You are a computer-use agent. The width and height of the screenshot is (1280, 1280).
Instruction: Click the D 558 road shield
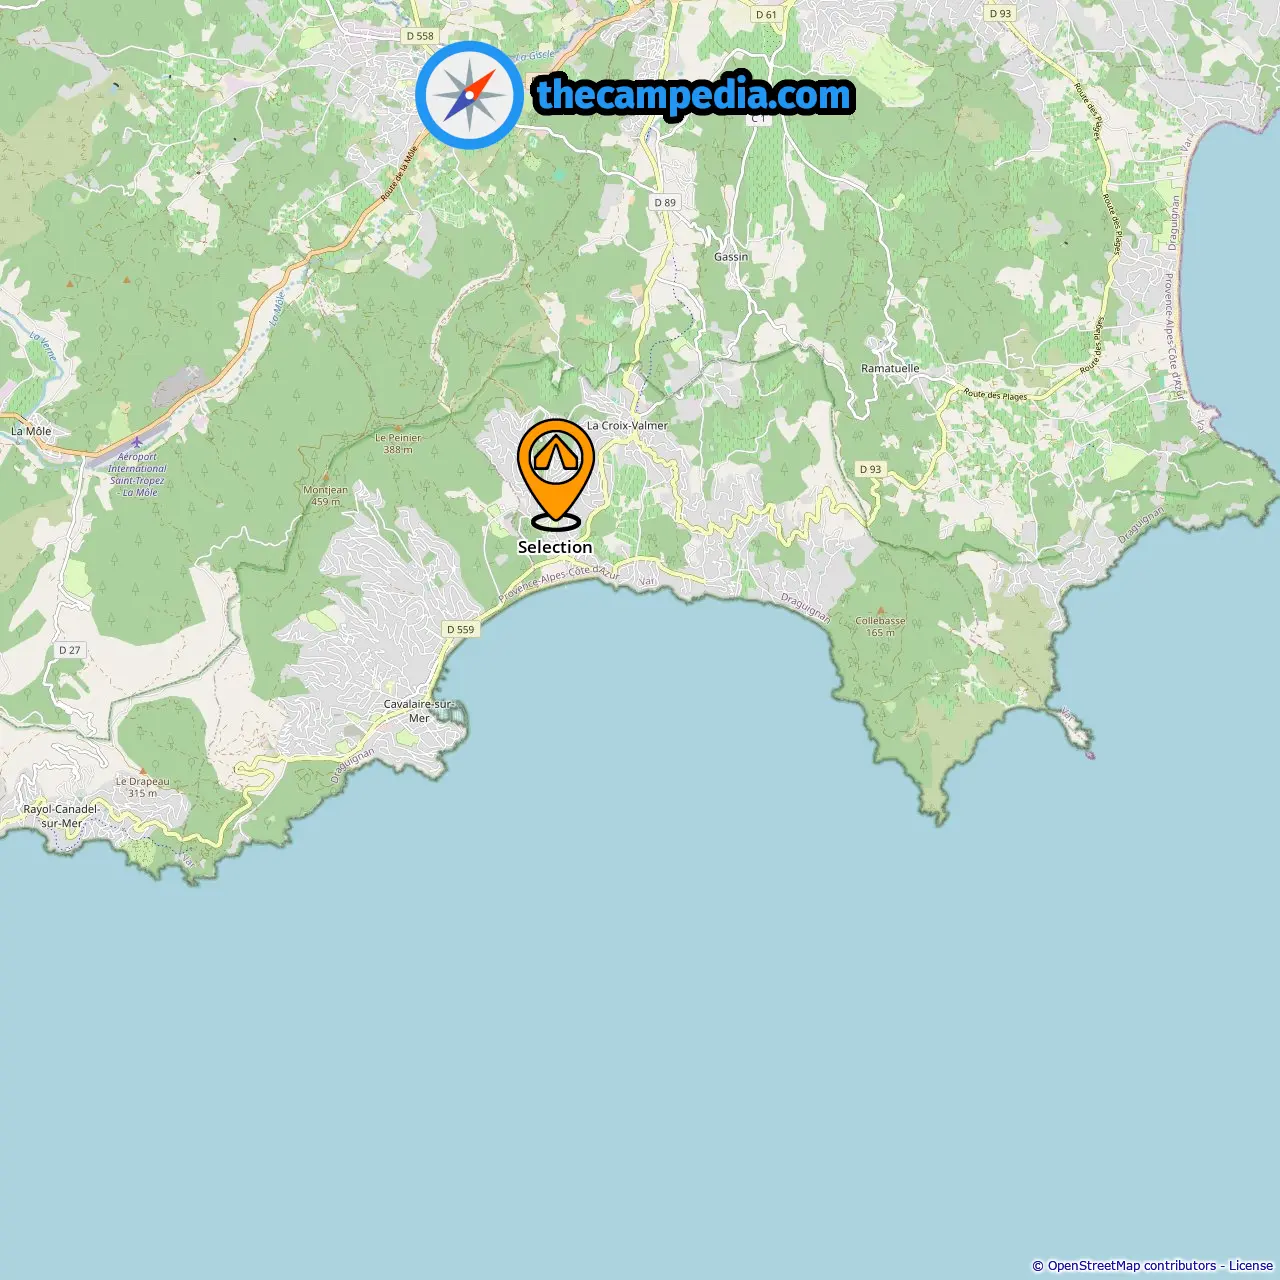[x=420, y=36]
